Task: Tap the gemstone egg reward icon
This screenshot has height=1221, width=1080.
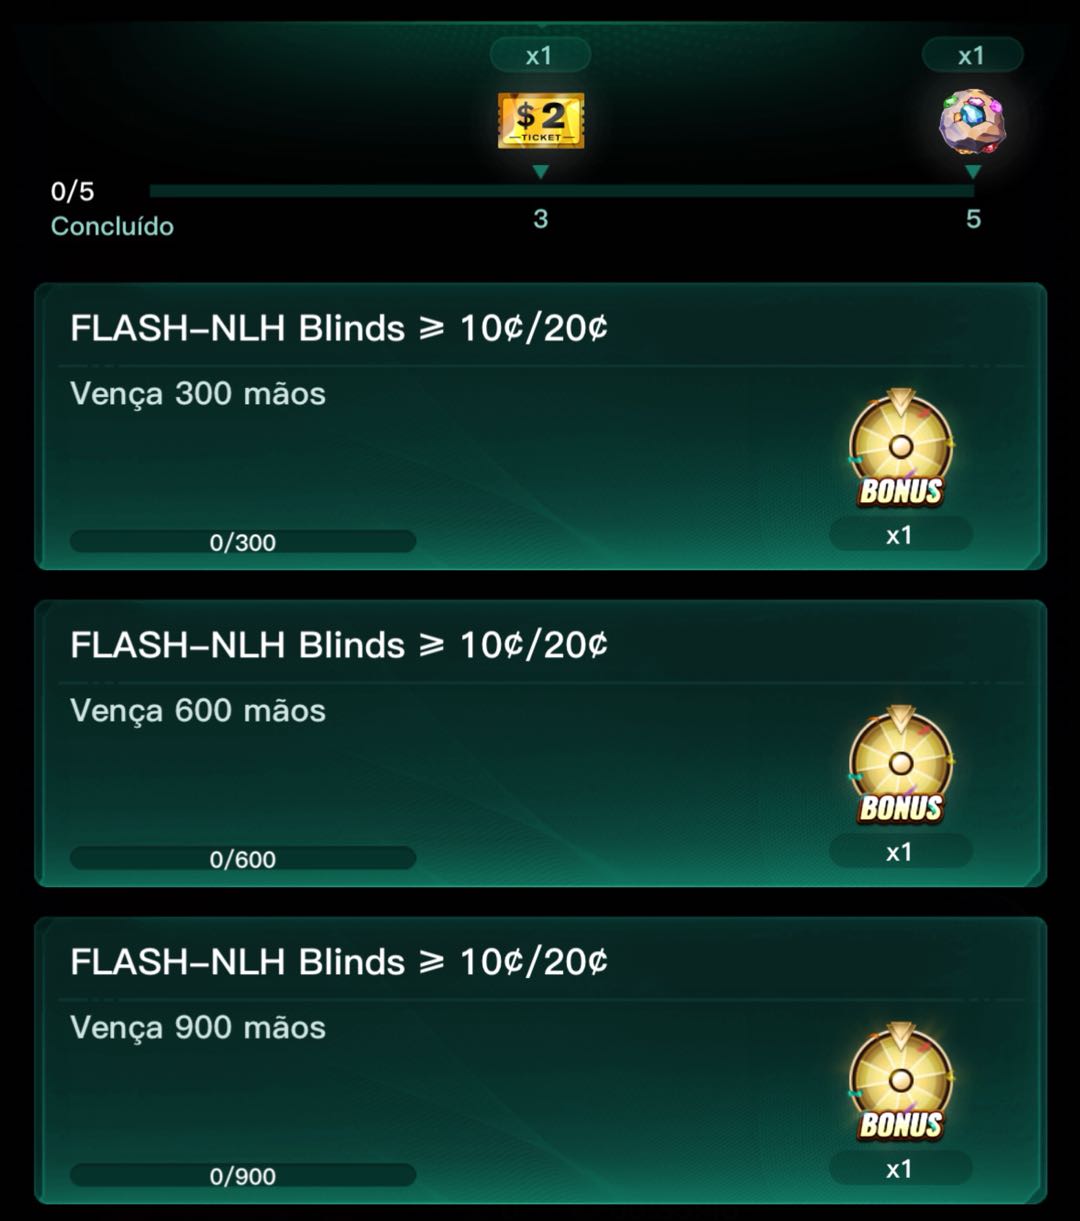Action: [x=972, y=121]
